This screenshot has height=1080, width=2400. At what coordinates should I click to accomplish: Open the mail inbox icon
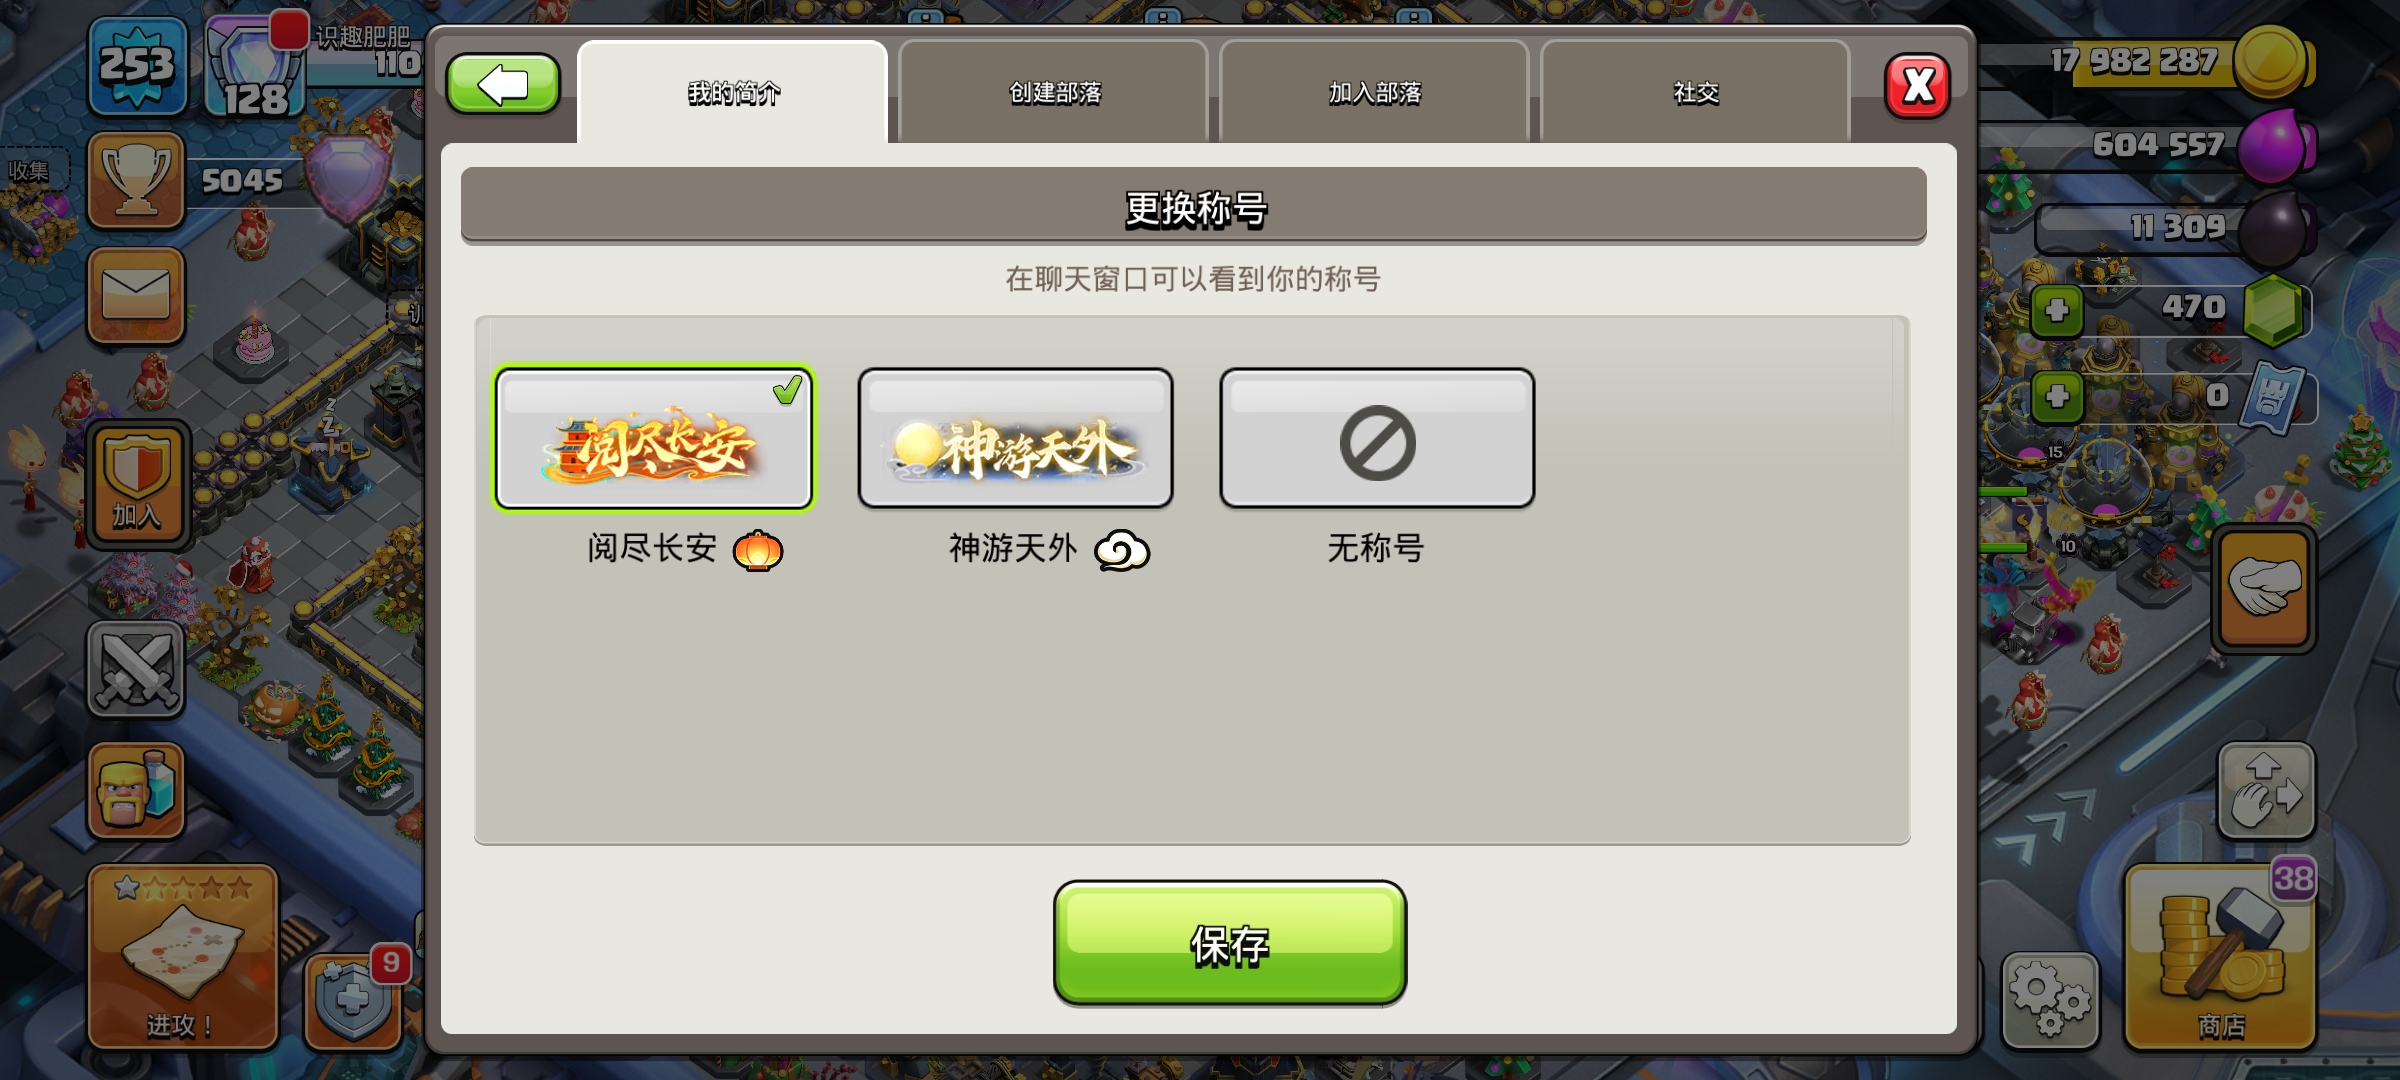(136, 296)
